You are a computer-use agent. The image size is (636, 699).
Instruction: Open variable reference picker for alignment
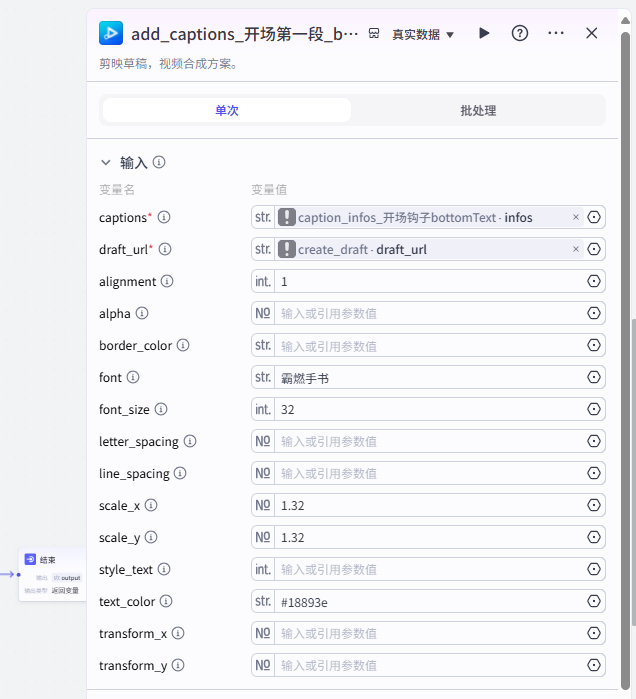(x=594, y=281)
